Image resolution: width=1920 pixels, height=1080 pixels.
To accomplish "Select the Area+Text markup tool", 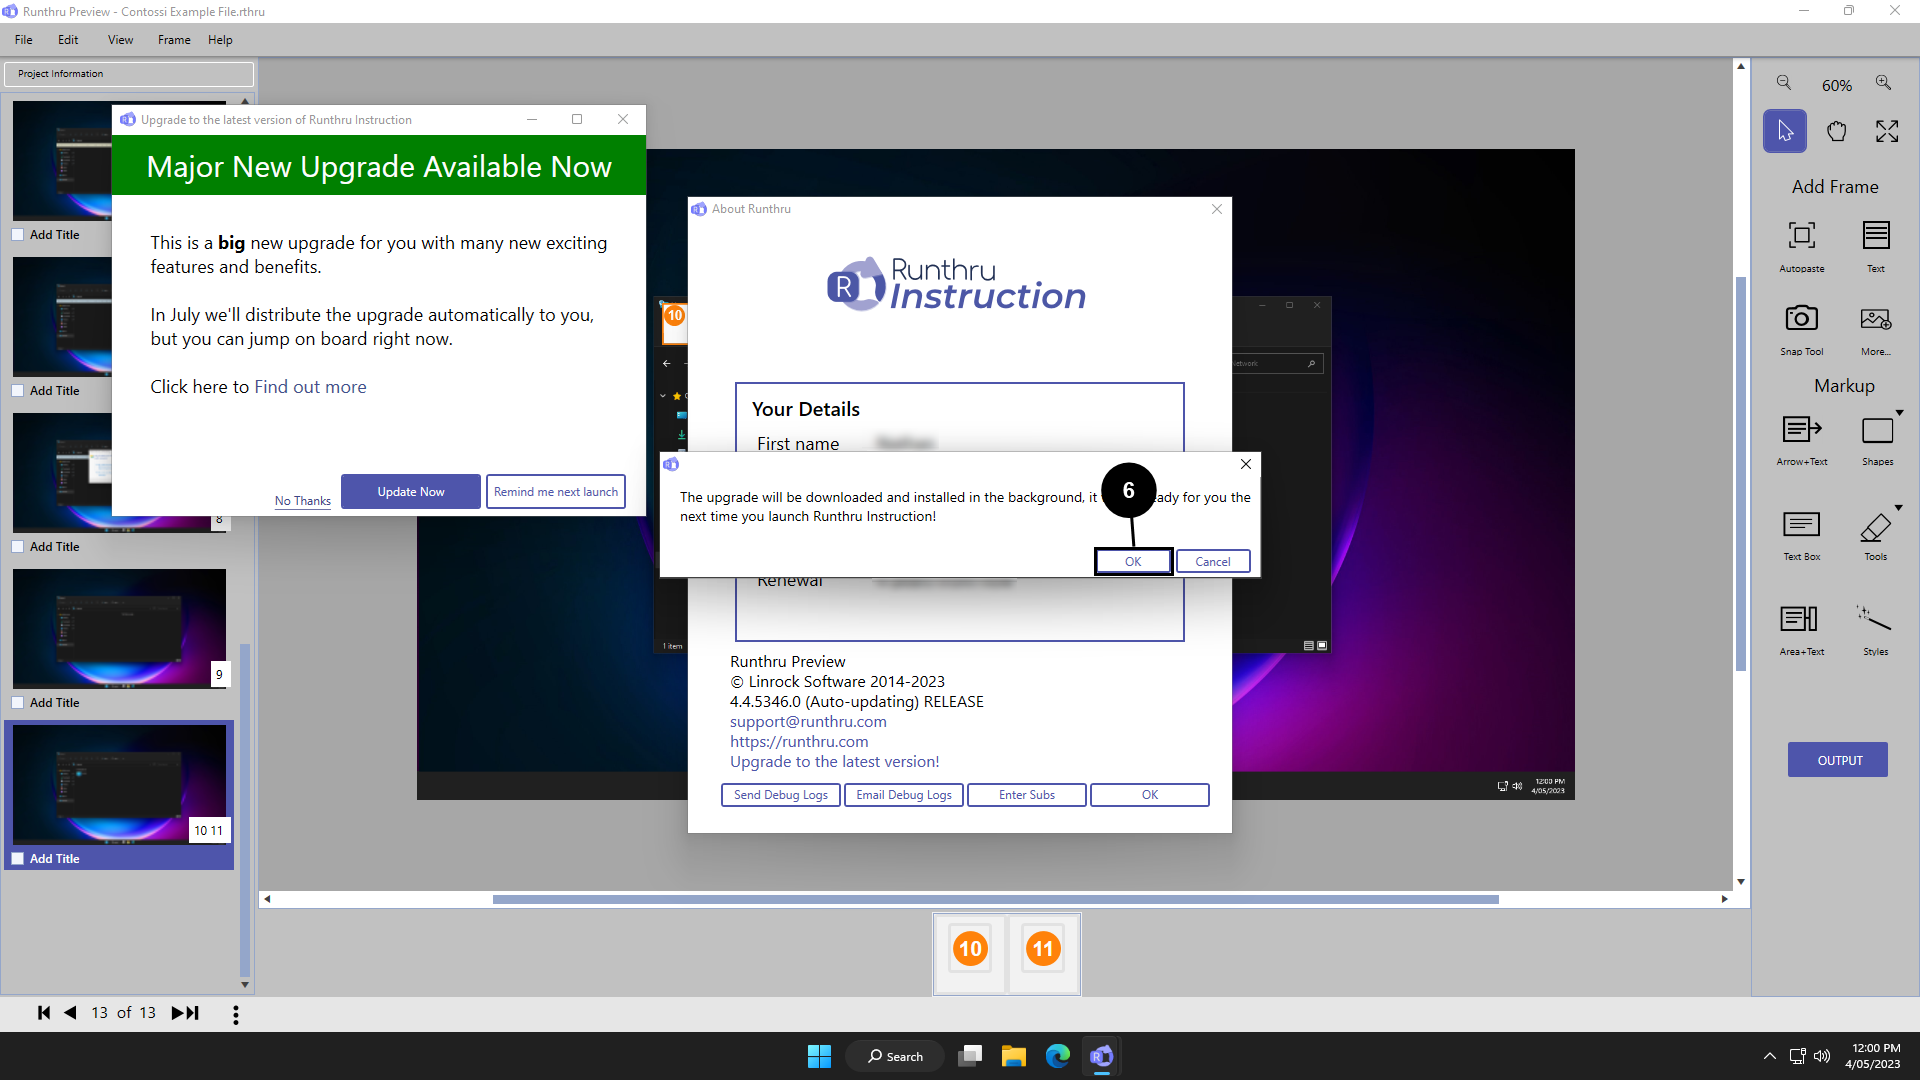I will (1801, 620).
